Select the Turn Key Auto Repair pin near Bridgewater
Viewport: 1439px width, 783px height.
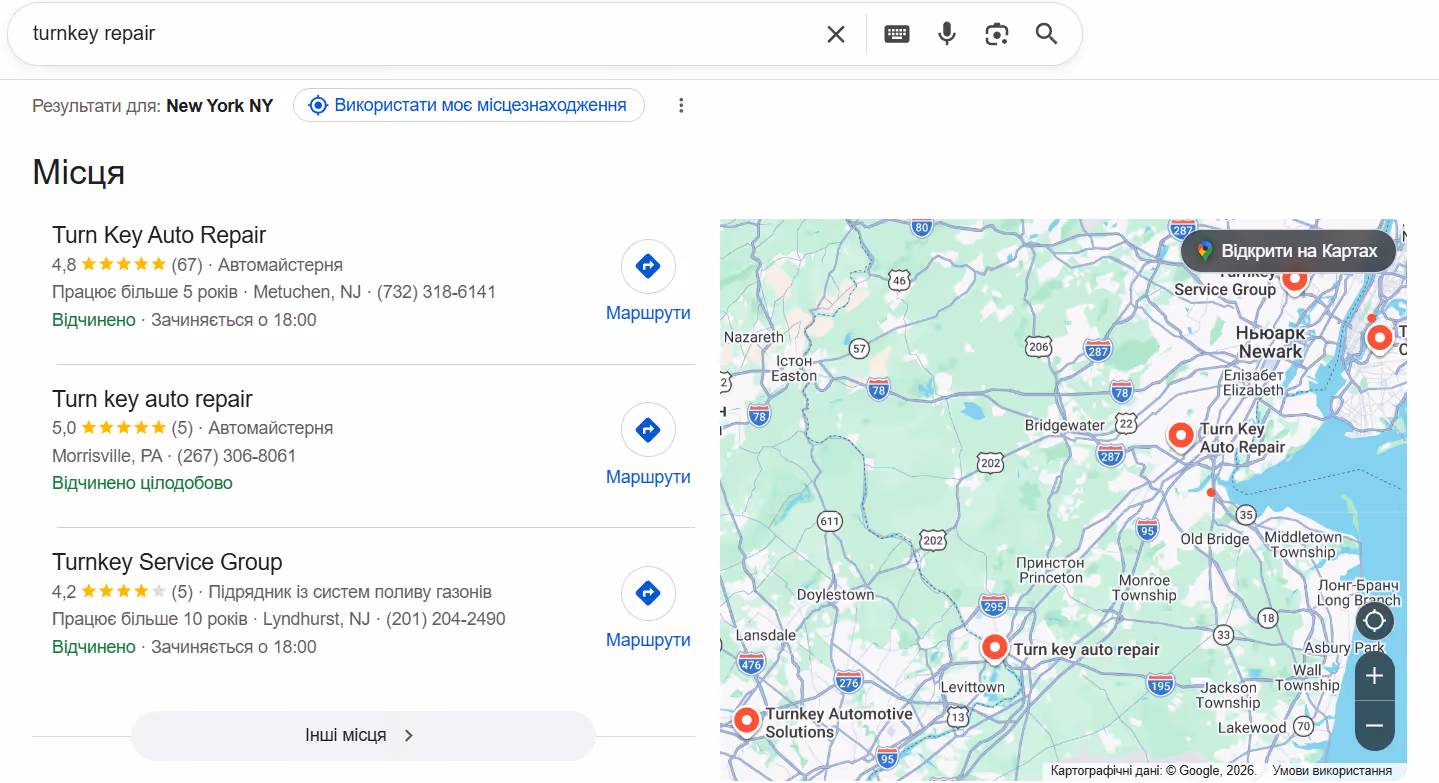click(x=1181, y=436)
